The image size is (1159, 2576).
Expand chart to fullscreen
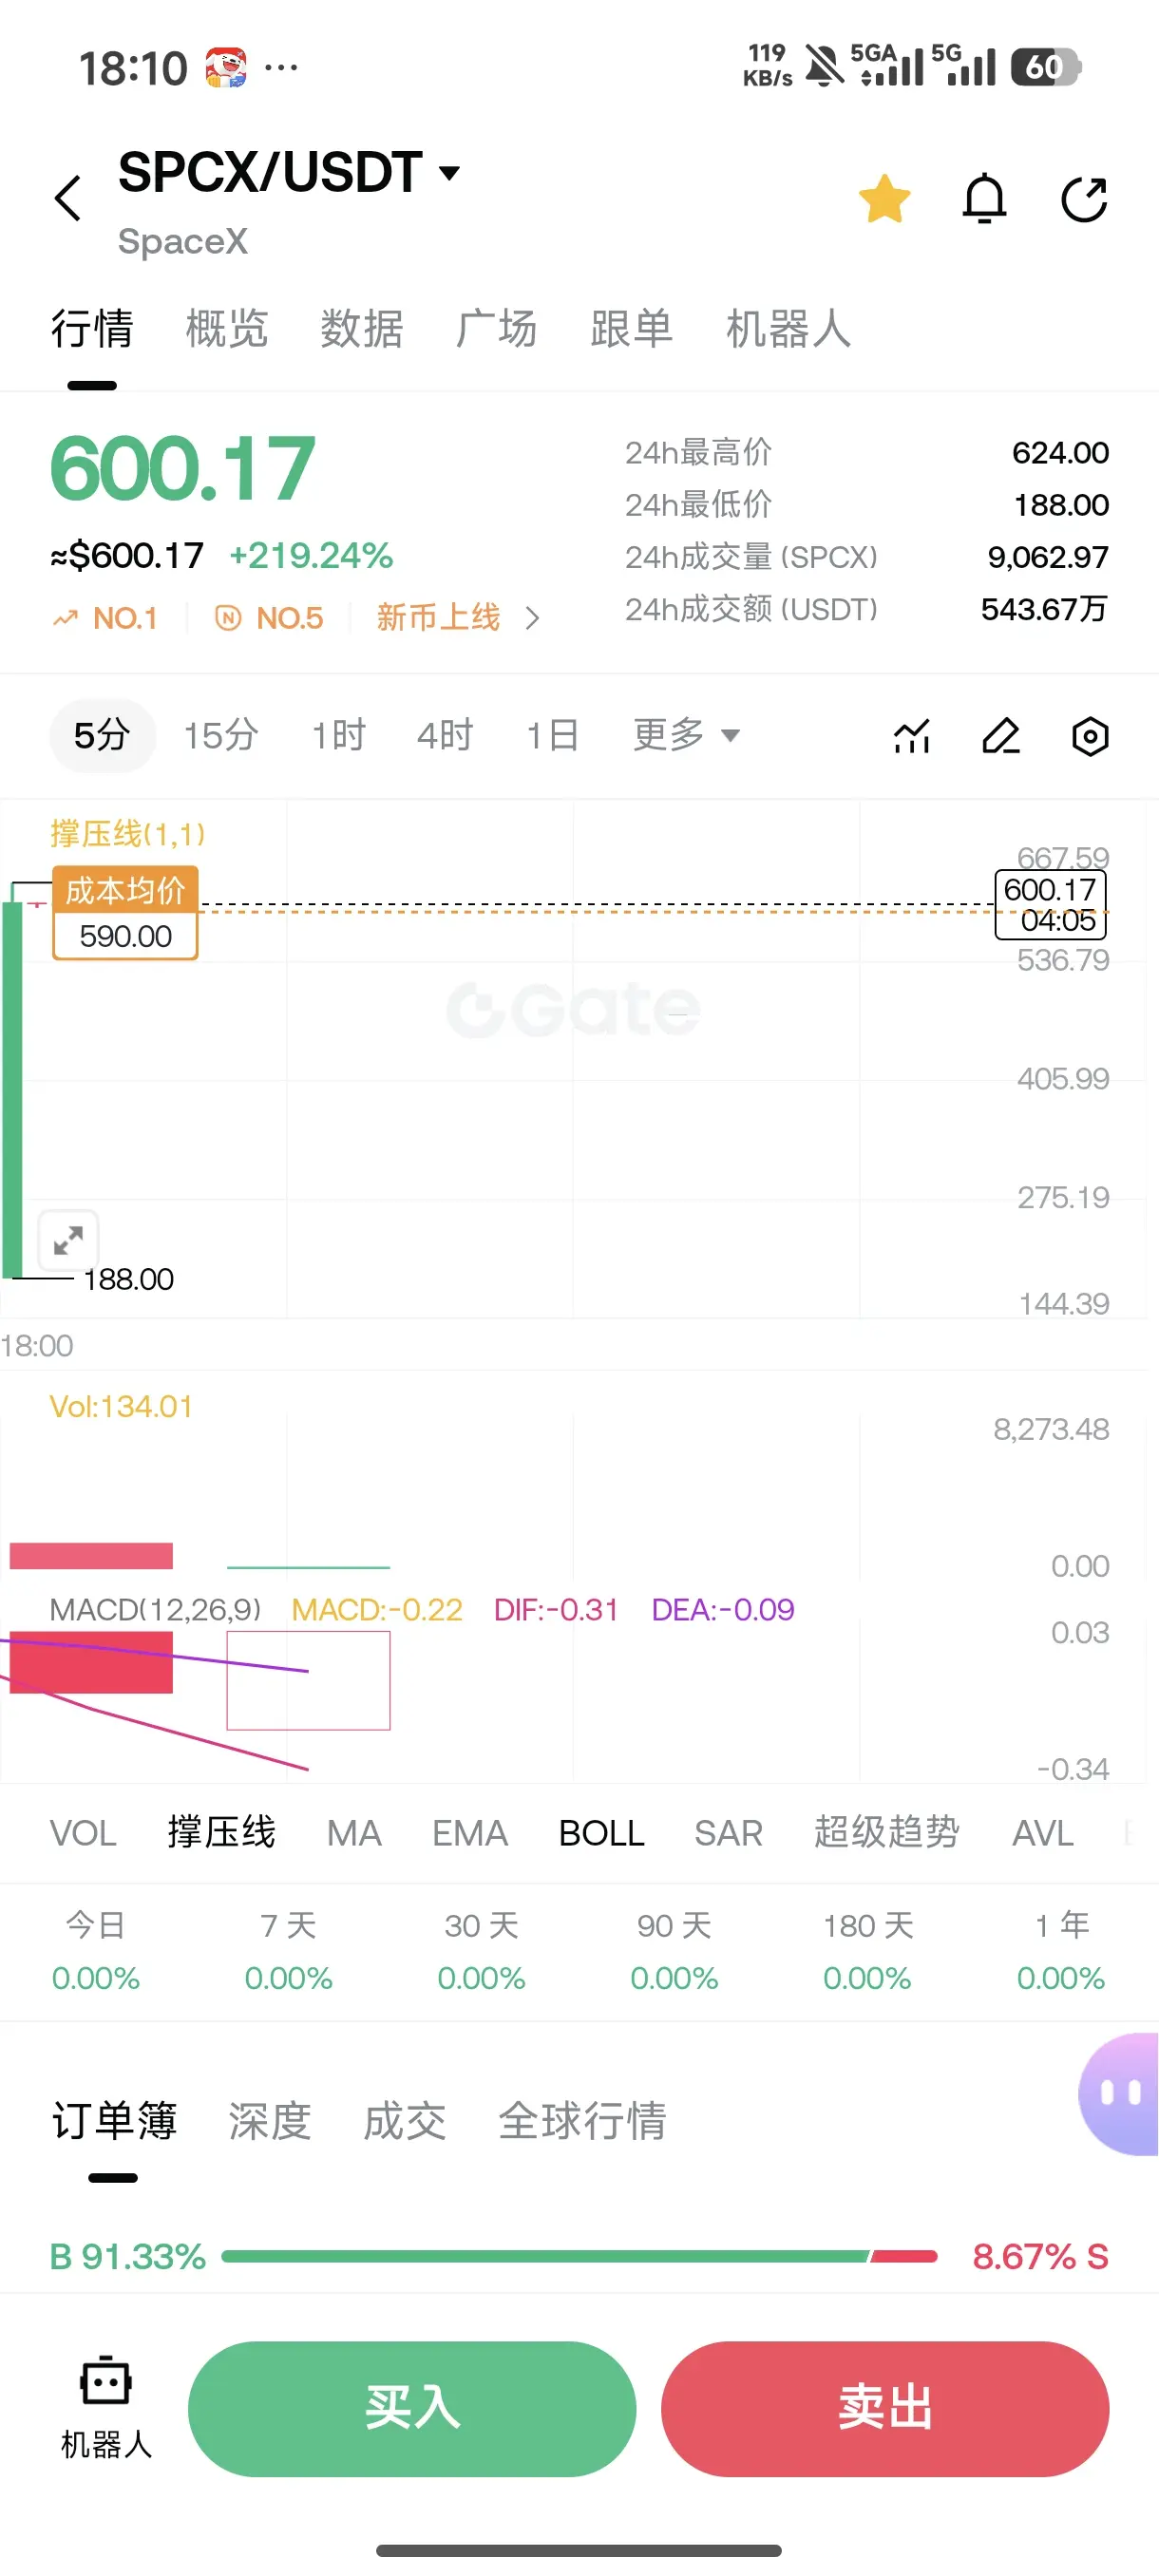tap(68, 1240)
